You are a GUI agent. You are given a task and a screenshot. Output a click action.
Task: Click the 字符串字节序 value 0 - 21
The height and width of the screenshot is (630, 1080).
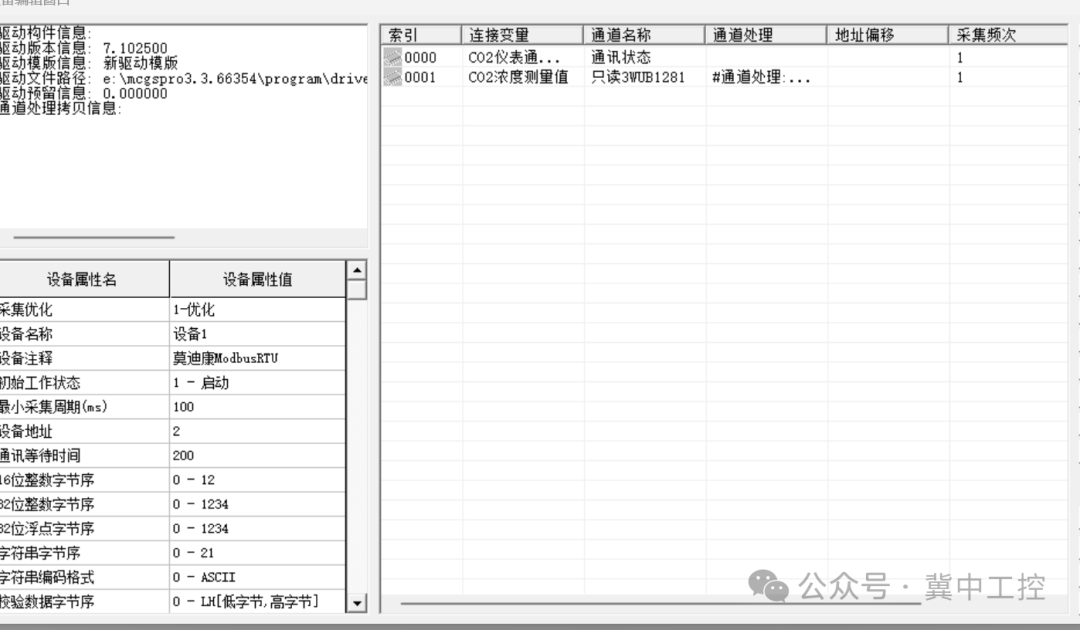(x=258, y=553)
